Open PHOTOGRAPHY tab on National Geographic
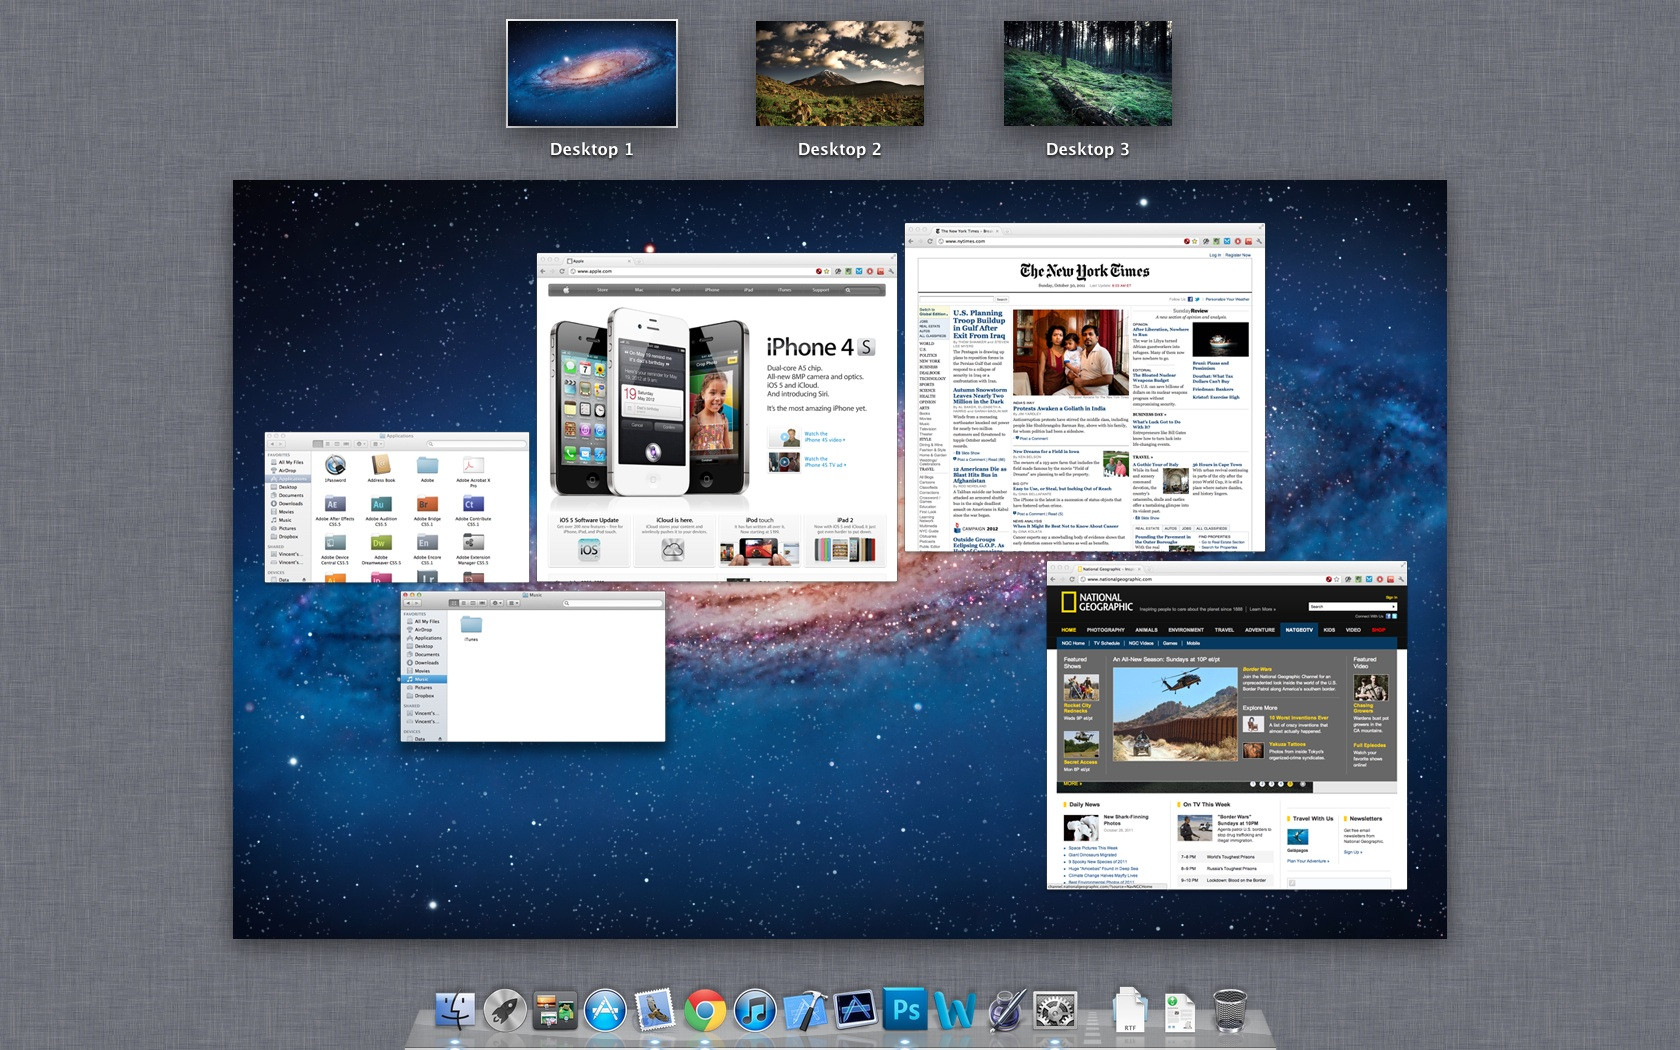This screenshot has width=1680, height=1050. point(1106,630)
